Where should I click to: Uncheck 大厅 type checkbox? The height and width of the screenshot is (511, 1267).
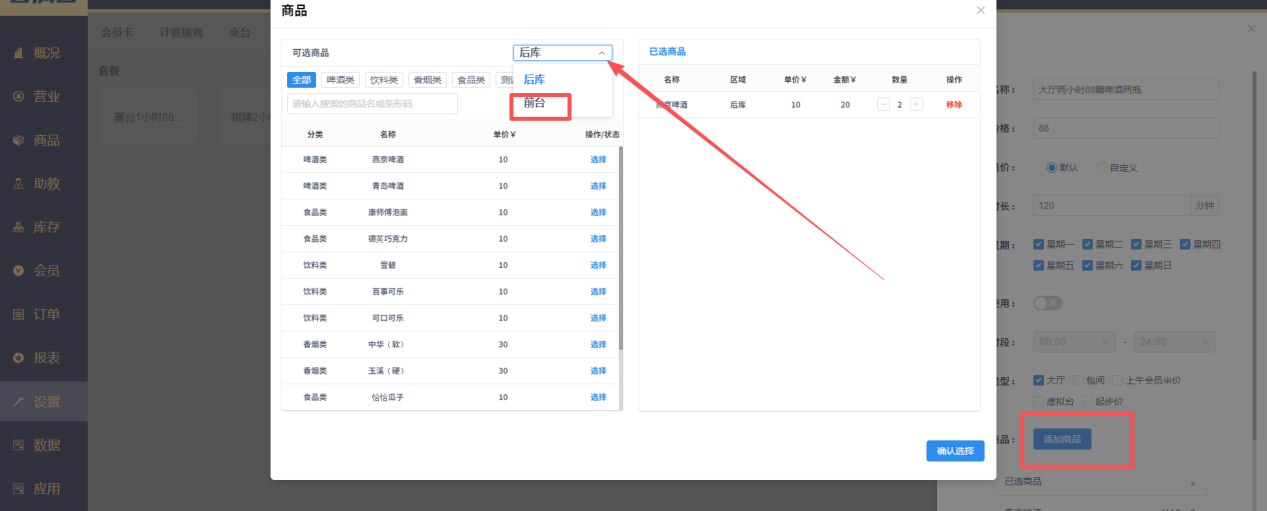tap(1039, 380)
